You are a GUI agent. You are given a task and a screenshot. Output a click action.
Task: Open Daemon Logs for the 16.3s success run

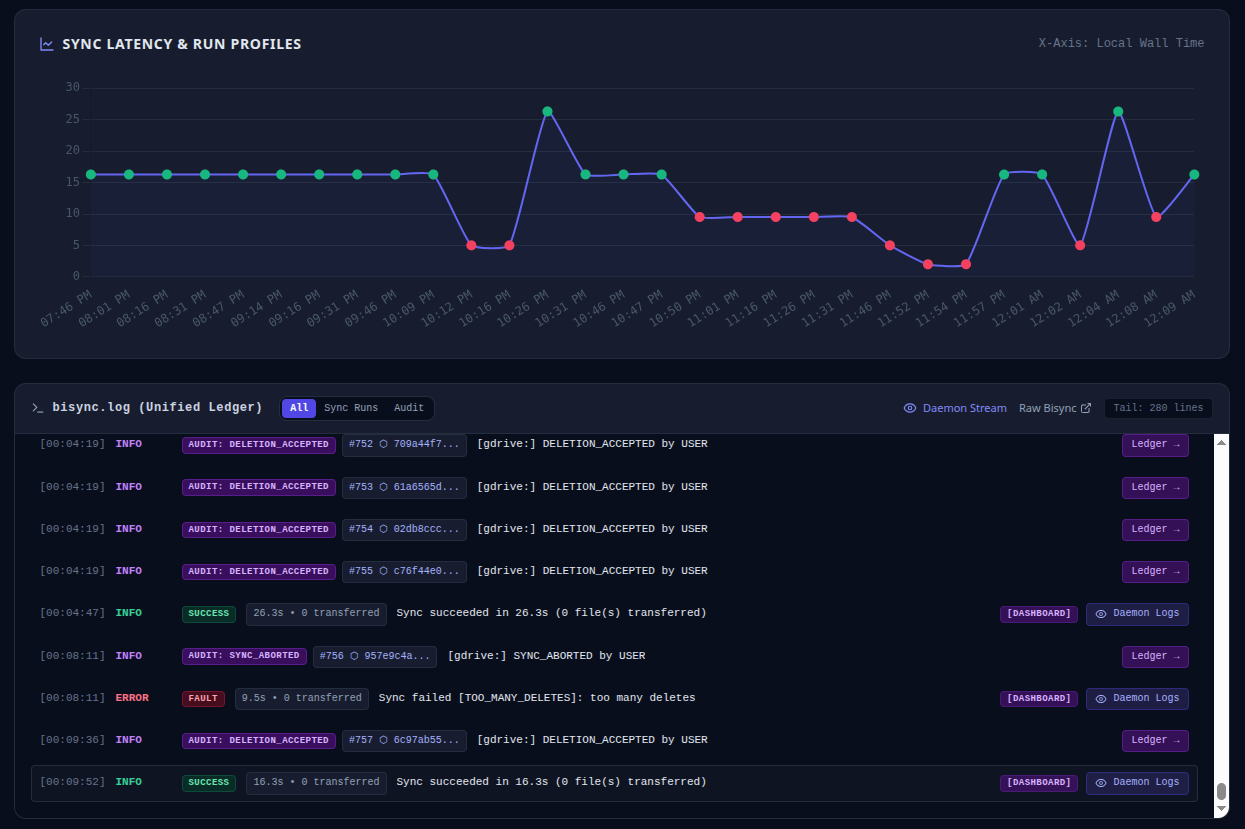(x=1137, y=782)
